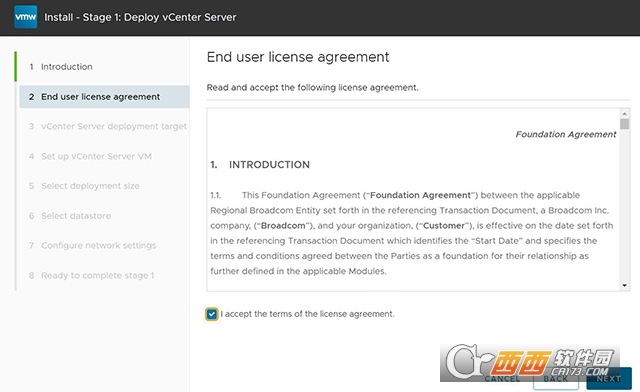The image size is (640, 392).
Task: Open step 3 vCenter Server deployment target
Action: [x=108, y=127]
